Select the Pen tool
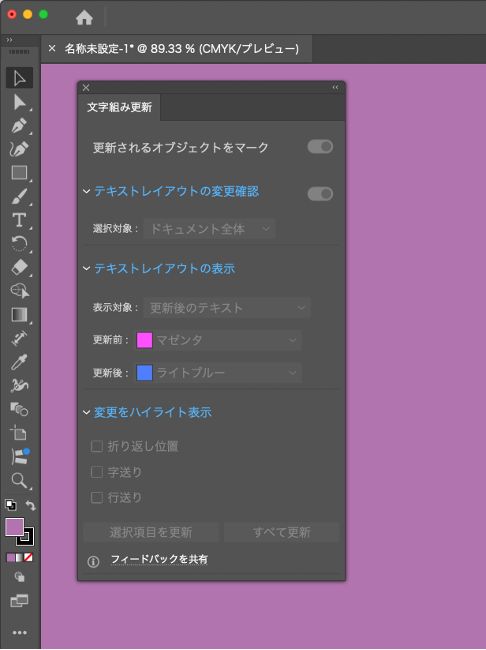Screen dimensions: 486x650 tap(19, 126)
